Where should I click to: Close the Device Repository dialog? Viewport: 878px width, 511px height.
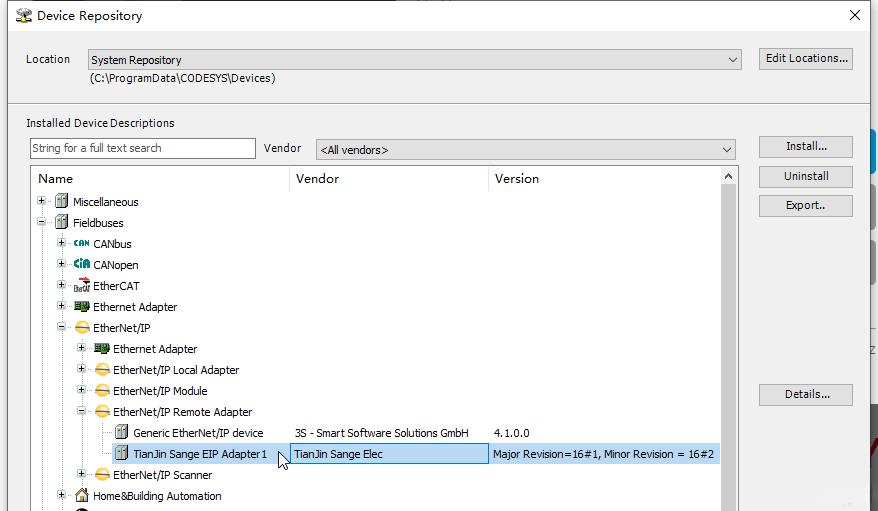[x=854, y=15]
